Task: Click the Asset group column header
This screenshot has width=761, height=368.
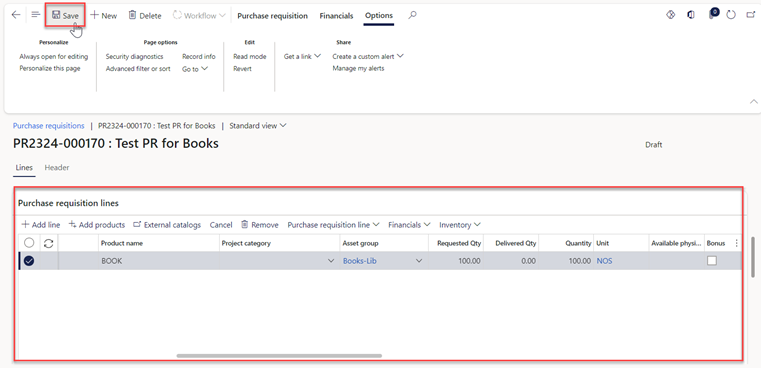Action: [383, 243]
